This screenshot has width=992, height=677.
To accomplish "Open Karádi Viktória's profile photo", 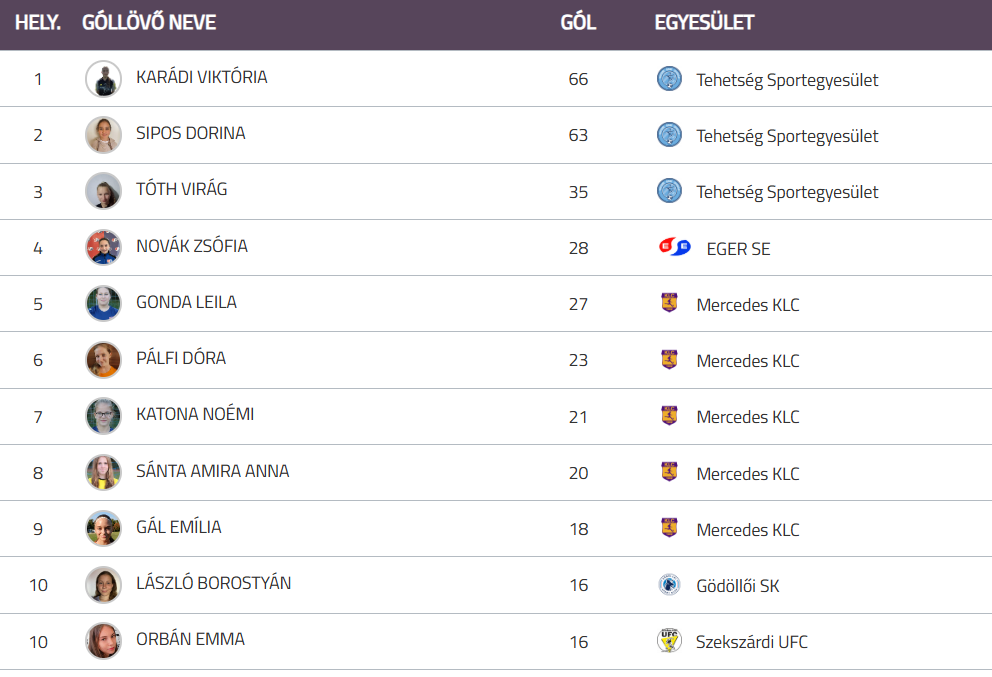I will pyautogui.click(x=103, y=79).
